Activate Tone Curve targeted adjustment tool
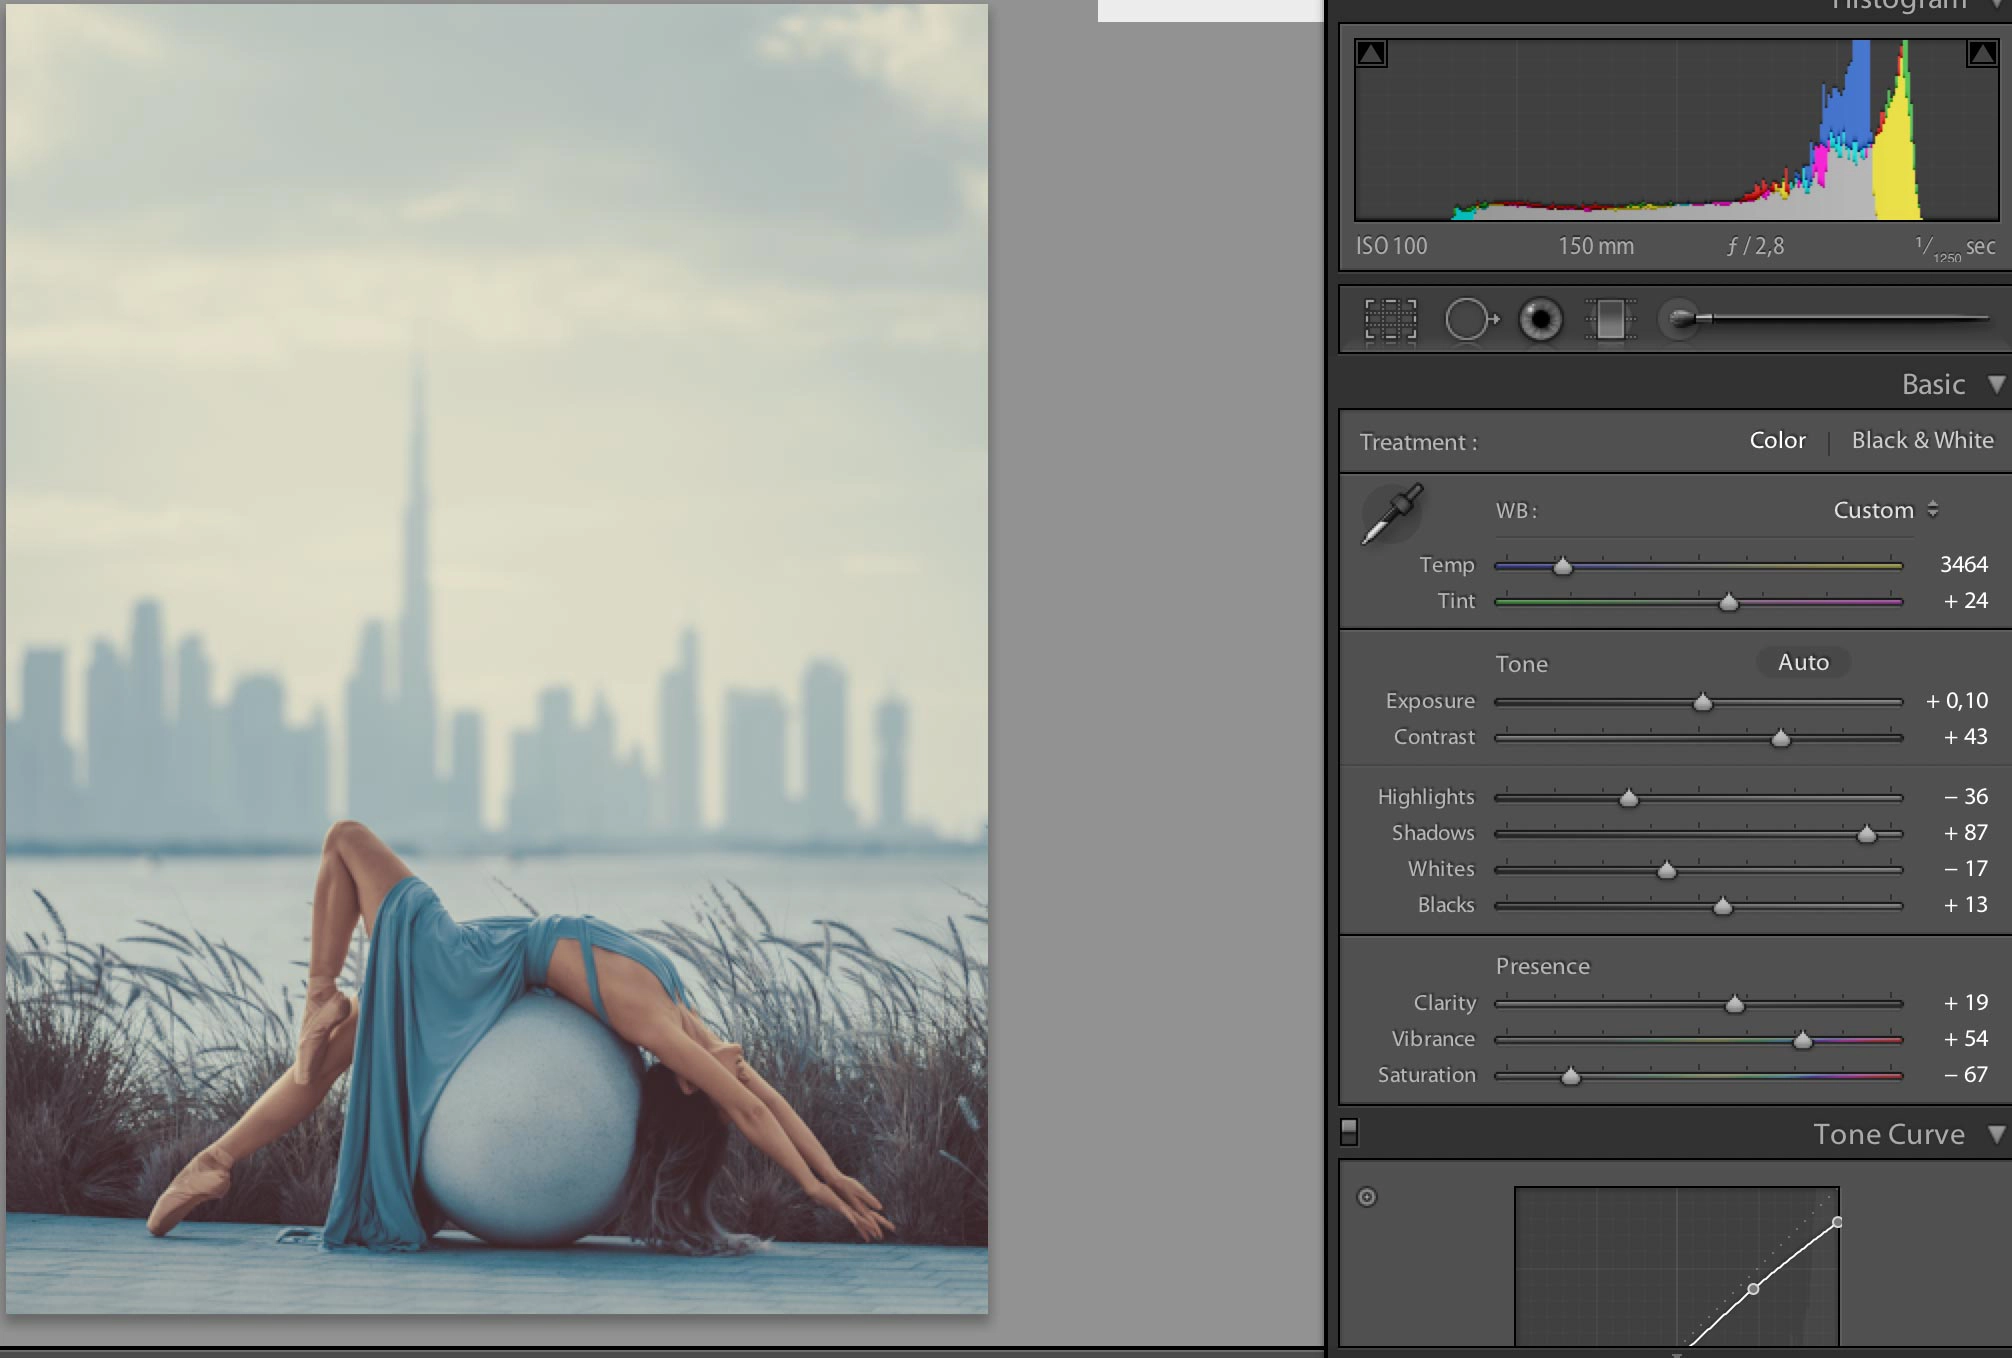This screenshot has width=2012, height=1358. coord(1367,1197)
